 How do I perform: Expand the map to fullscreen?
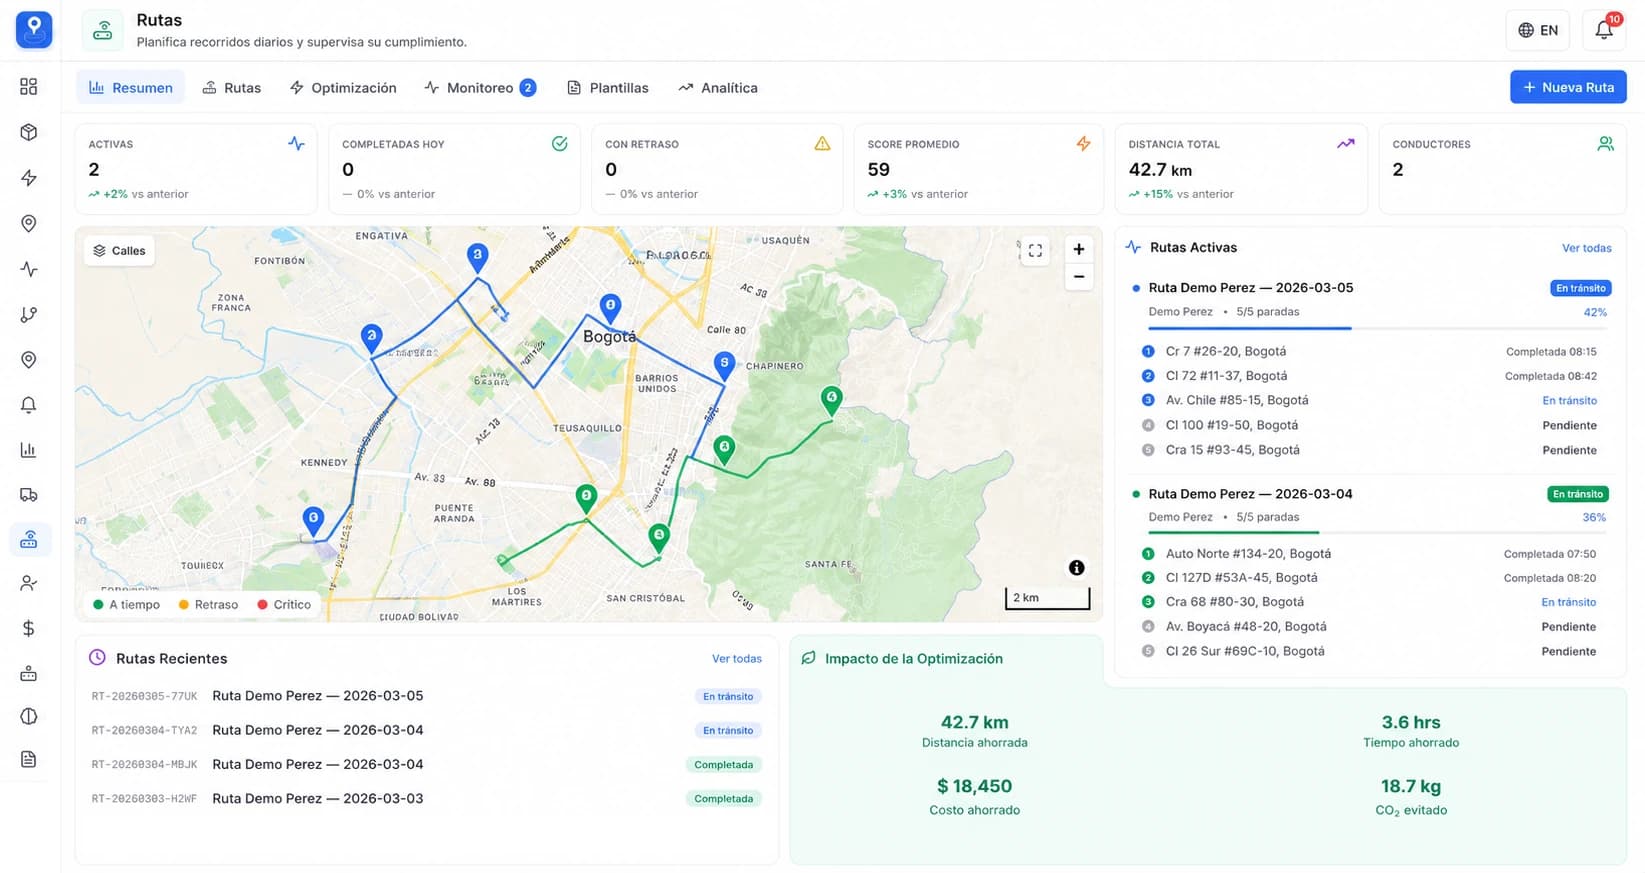(x=1035, y=251)
